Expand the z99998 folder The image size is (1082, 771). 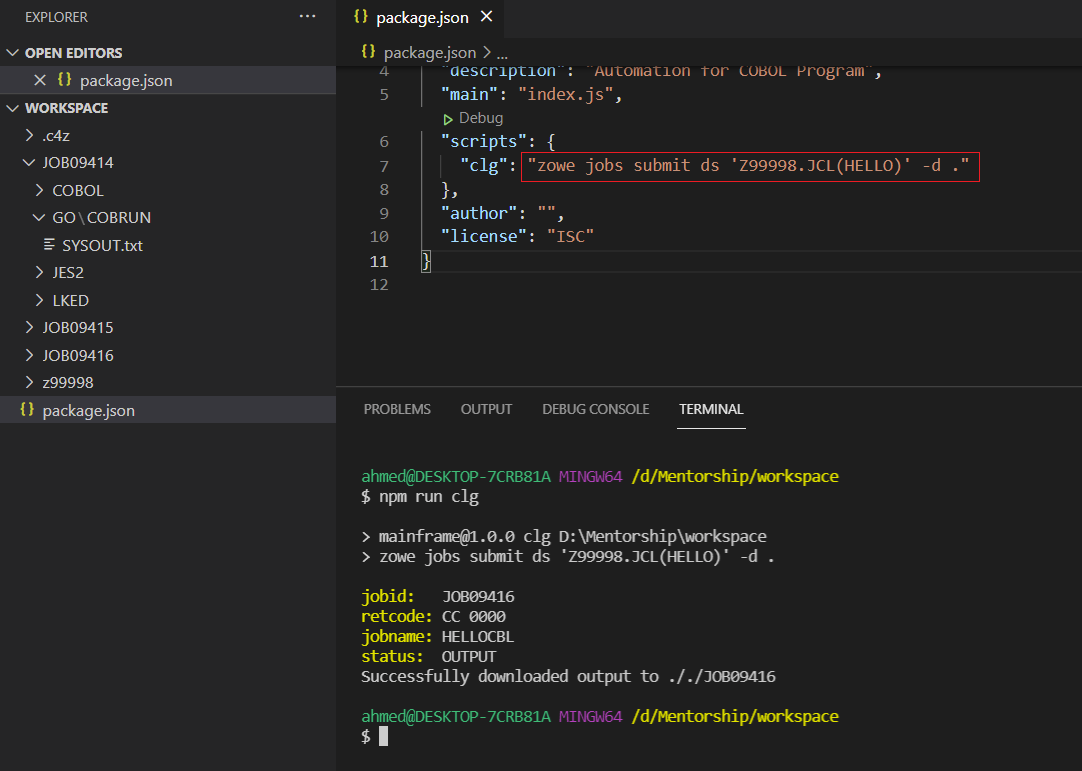[x=28, y=382]
